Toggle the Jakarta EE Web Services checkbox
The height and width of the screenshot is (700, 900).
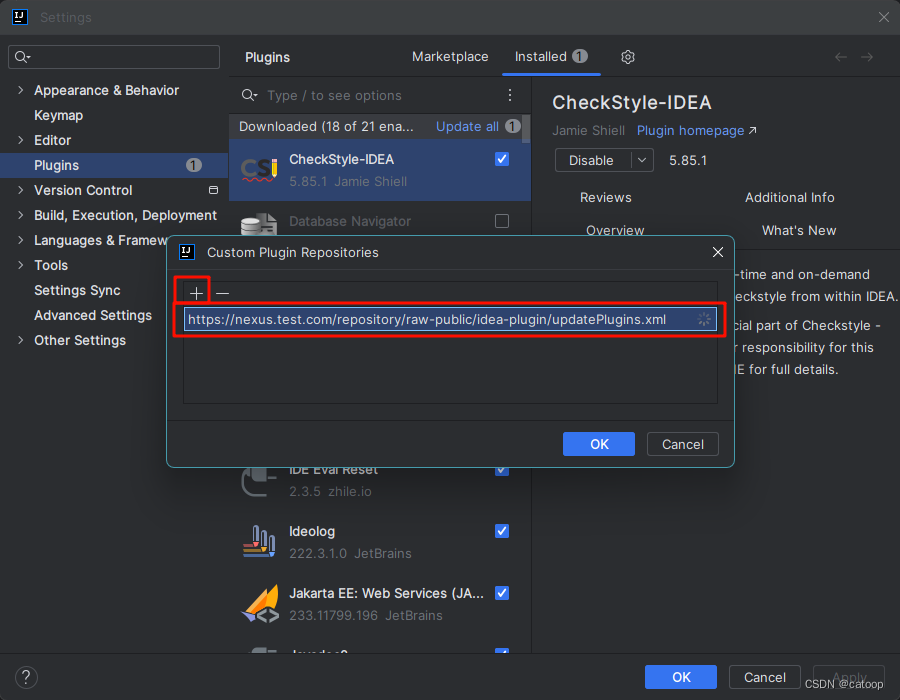[x=502, y=593]
